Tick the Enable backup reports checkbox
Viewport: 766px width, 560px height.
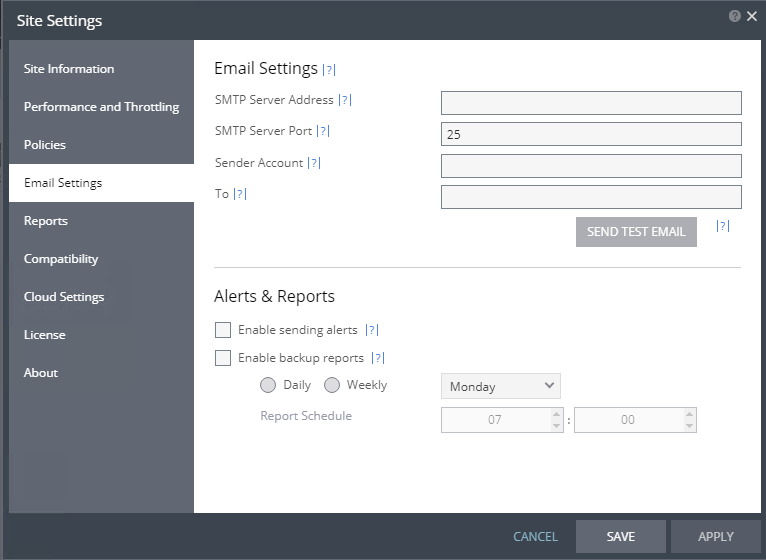[223, 358]
